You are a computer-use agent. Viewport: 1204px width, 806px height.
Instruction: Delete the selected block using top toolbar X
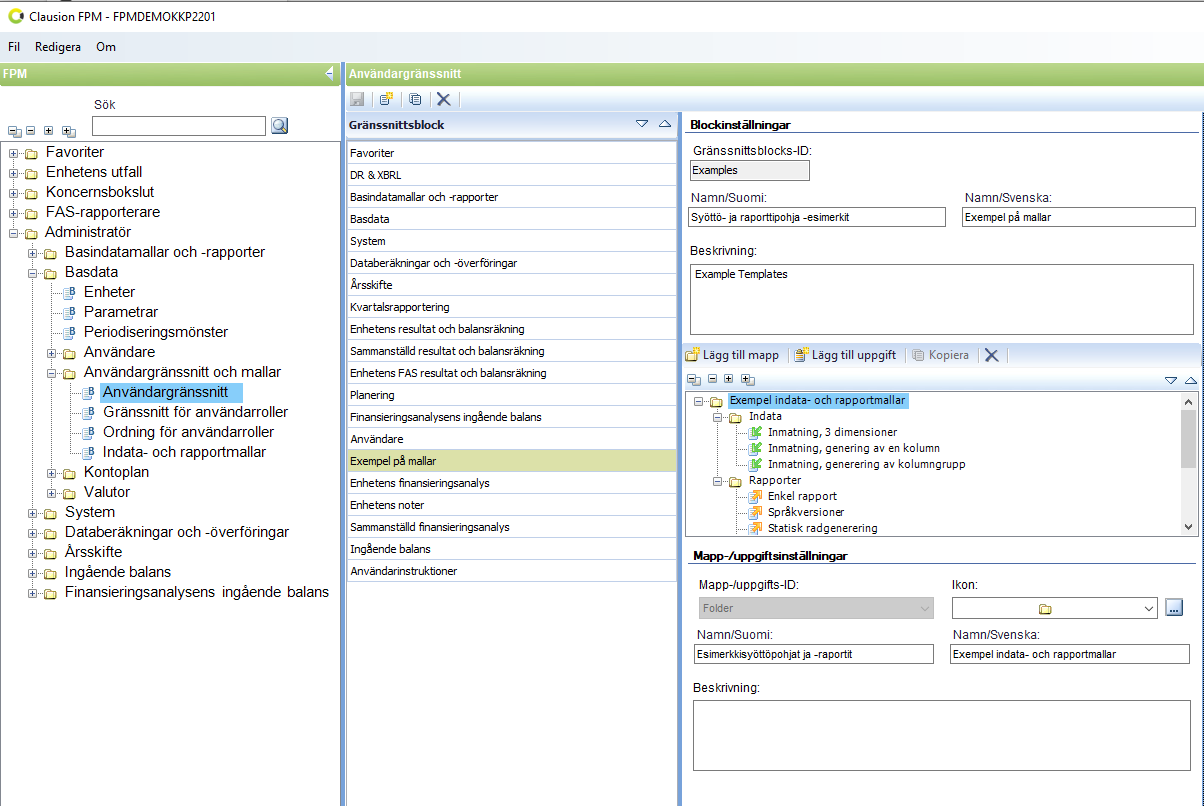point(444,99)
